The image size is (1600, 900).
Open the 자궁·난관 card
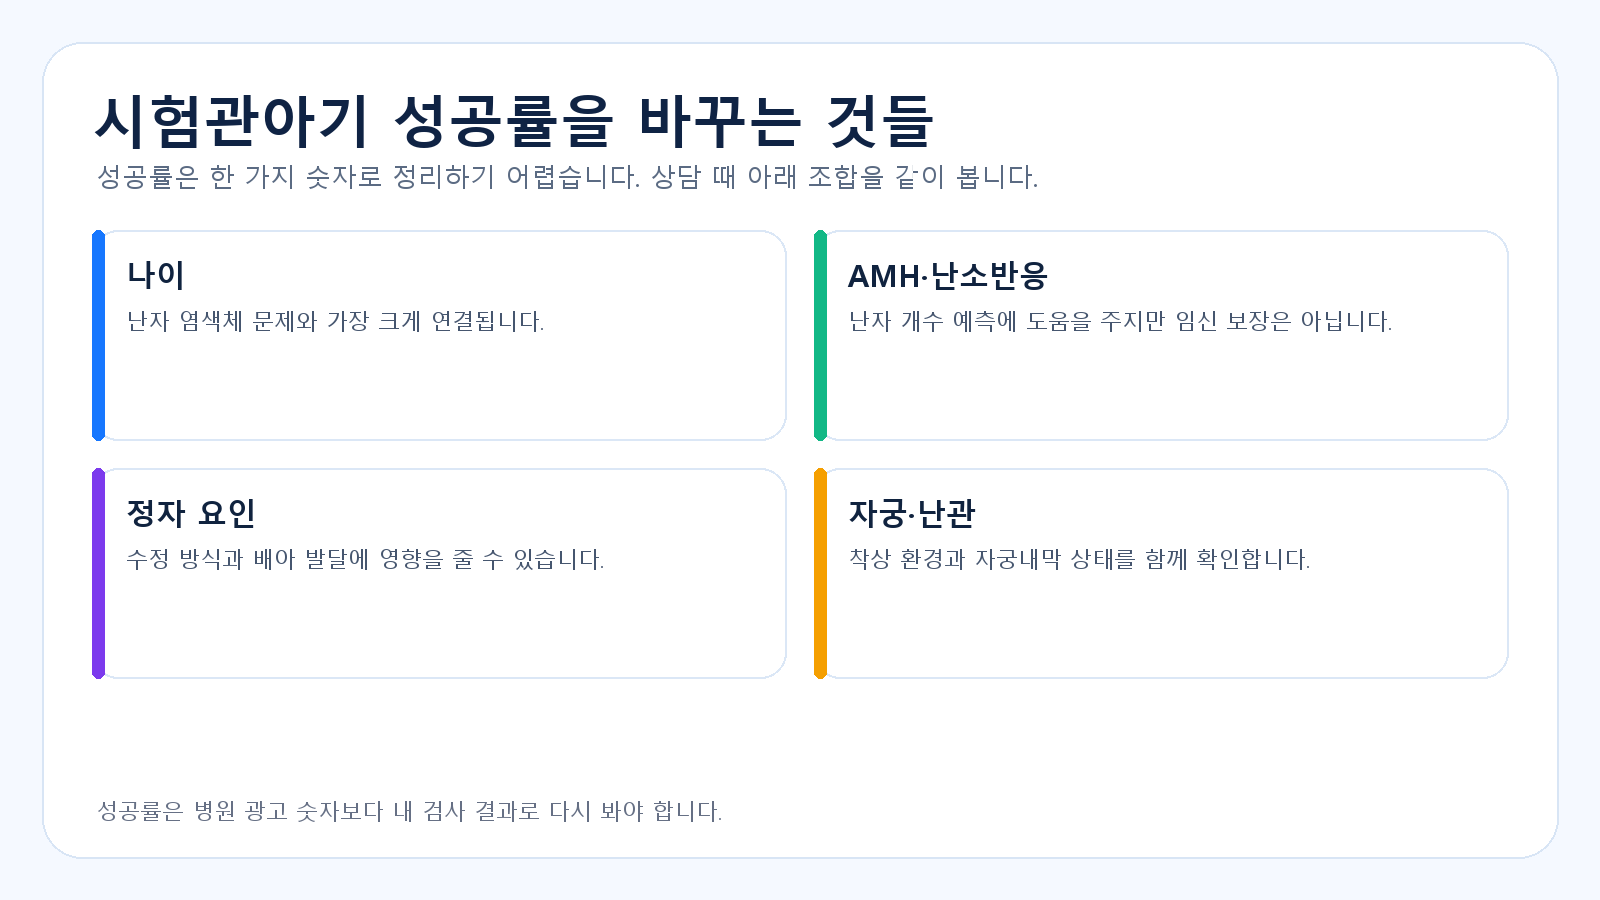tap(1161, 573)
